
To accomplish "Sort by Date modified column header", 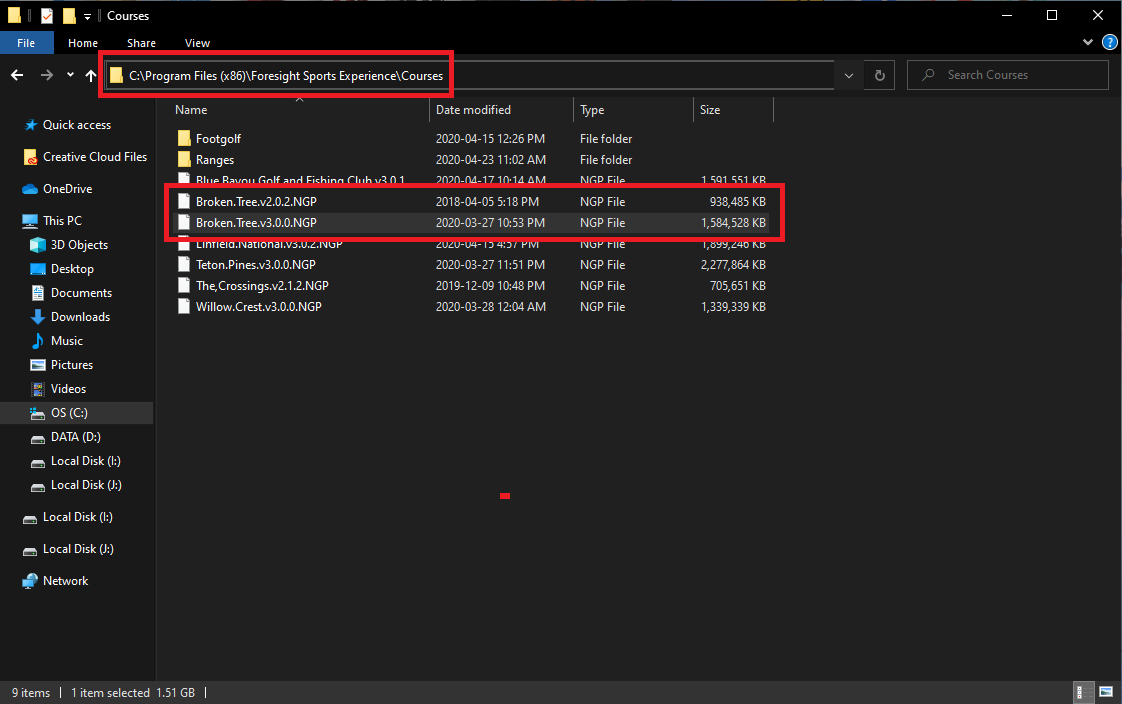I will 501,109.
